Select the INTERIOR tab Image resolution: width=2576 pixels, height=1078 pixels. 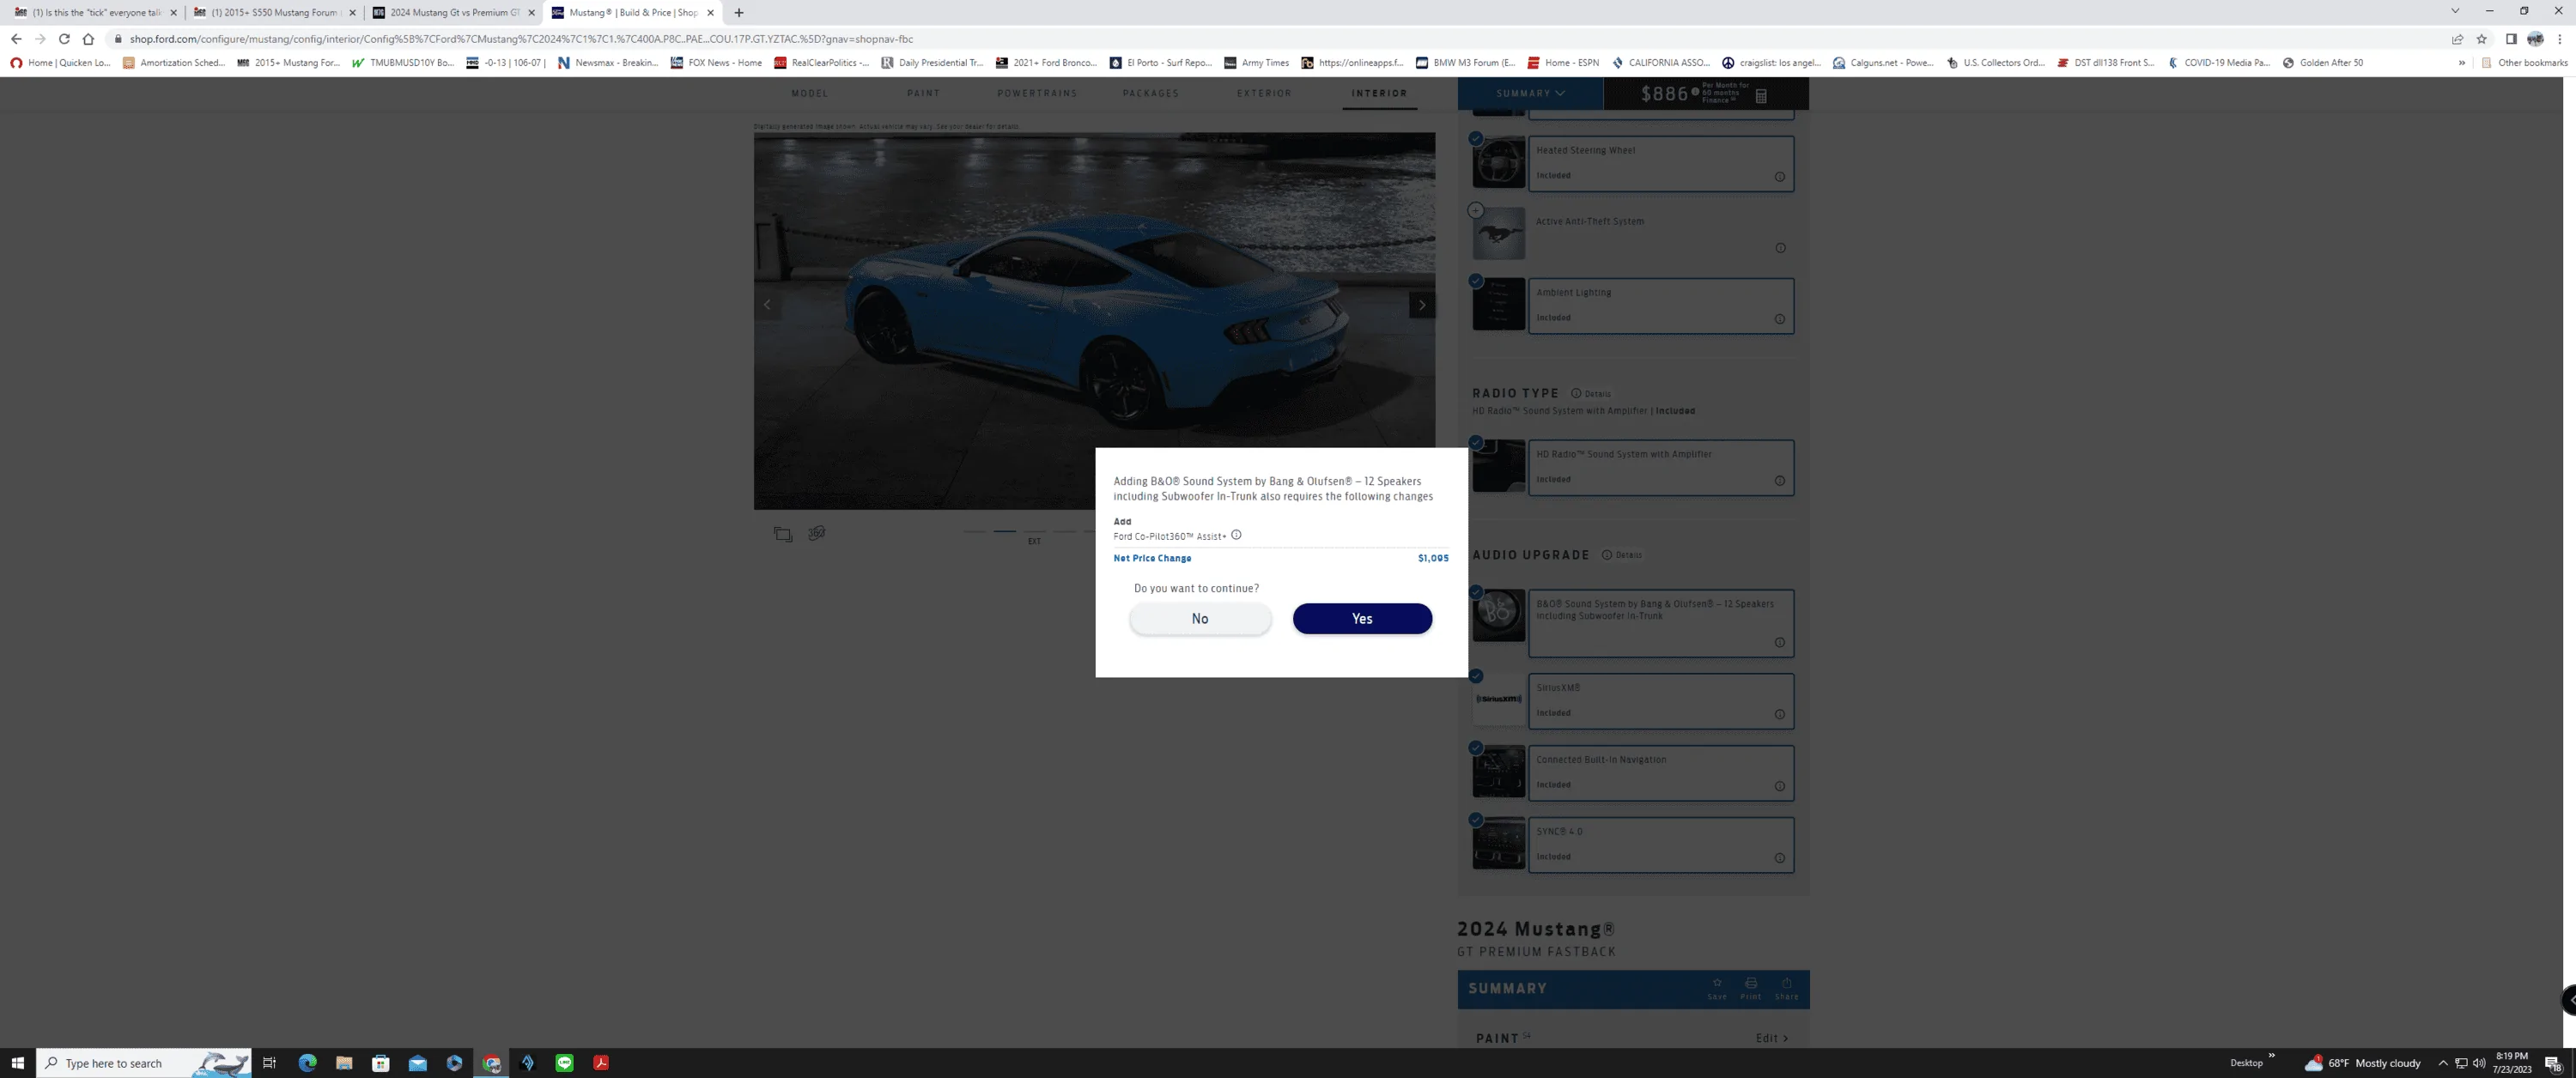point(1379,93)
